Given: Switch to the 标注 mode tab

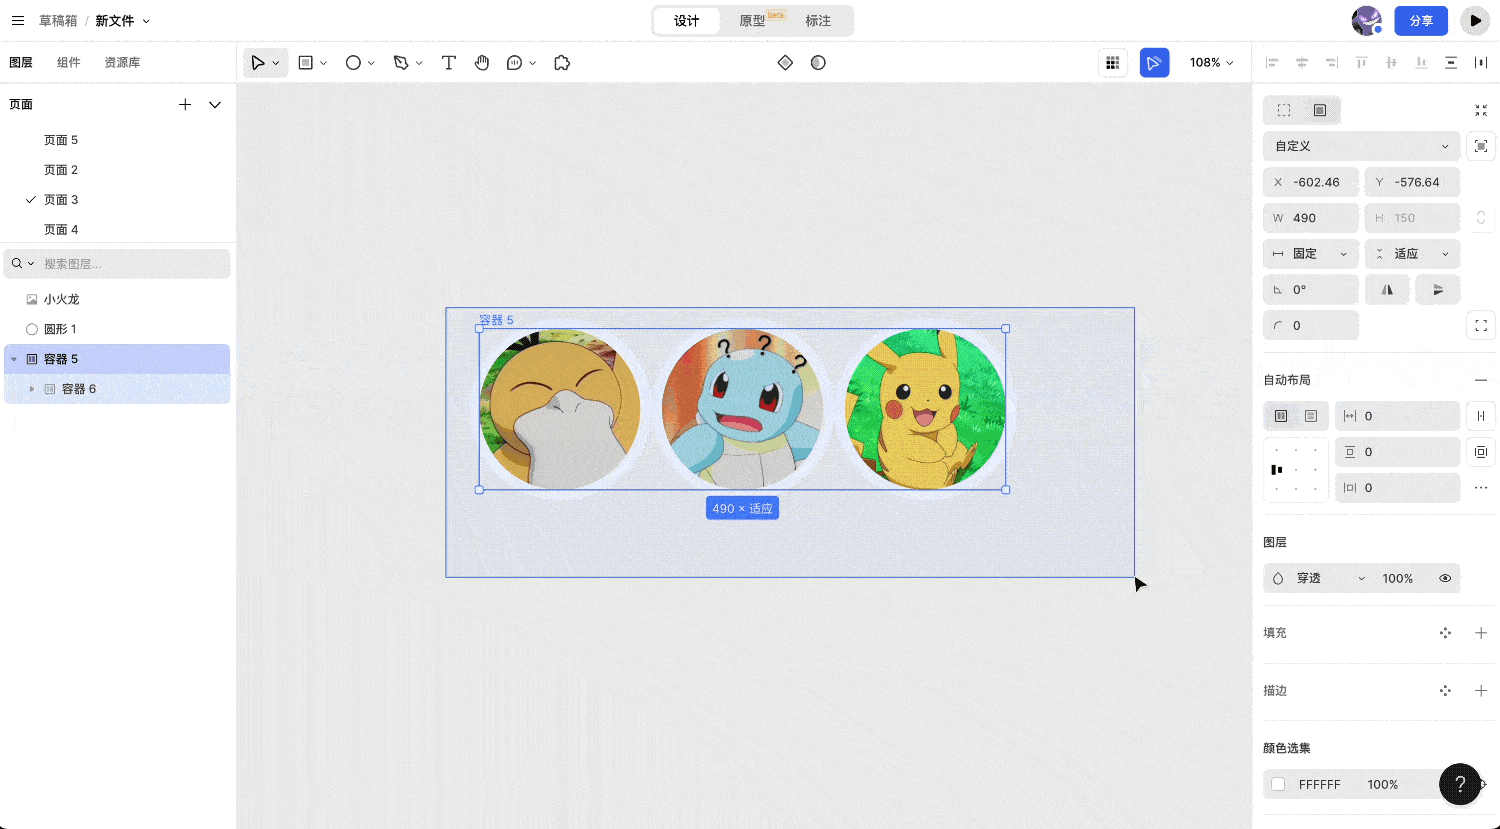Looking at the screenshot, I should pyautogui.click(x=818, y=21).
